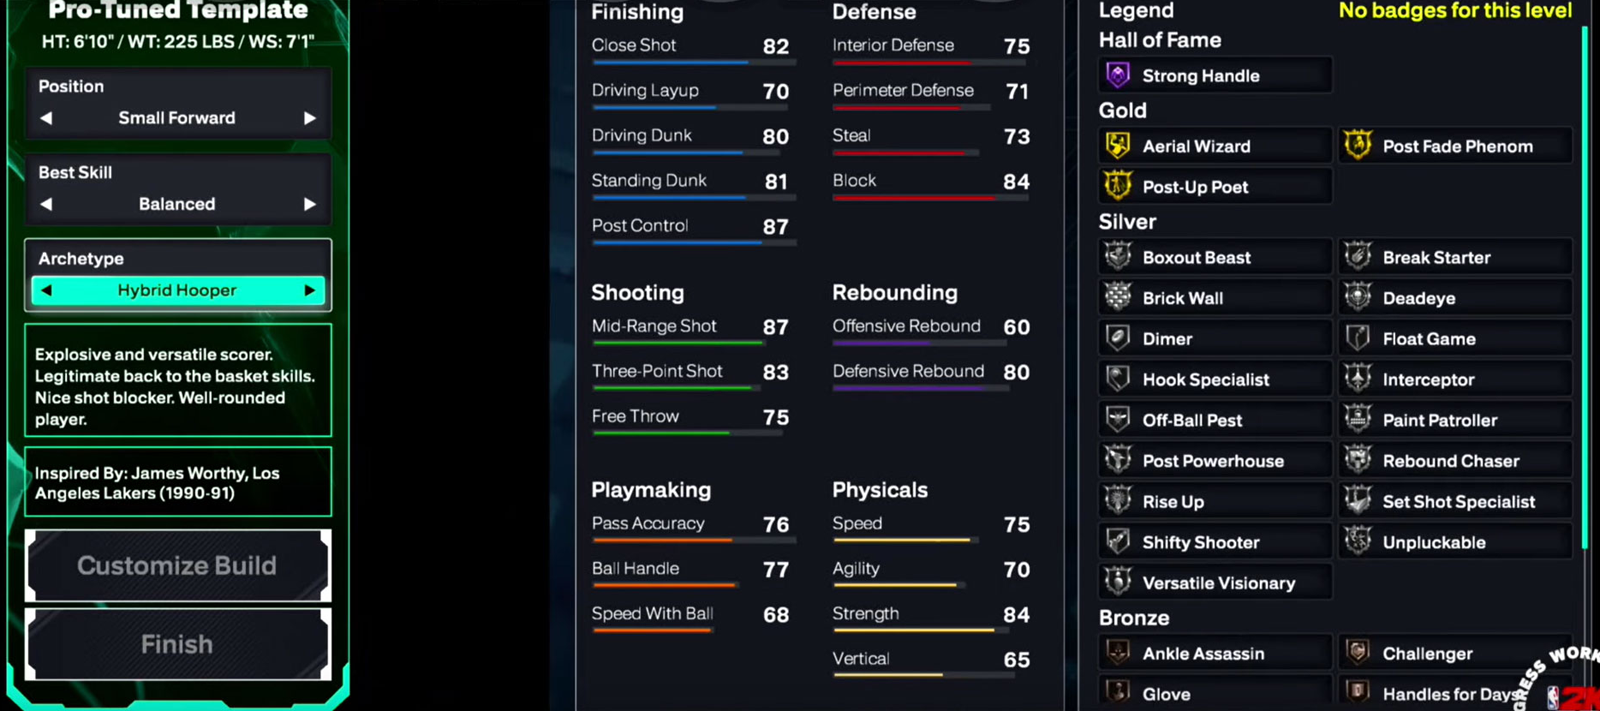Viewport: 1600px width, 711px height.
Task: Click the right arrow for Position
Action: coord(310,118)
